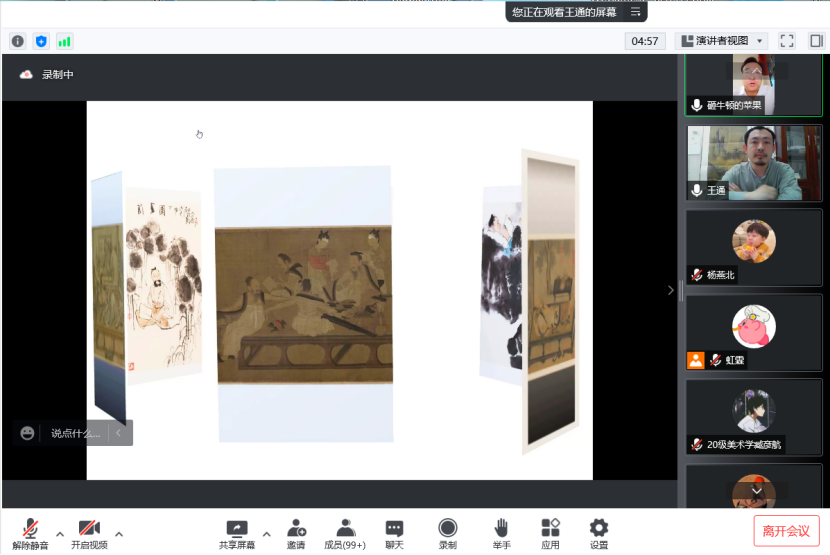Expand video options arrow beside 开启视频
830x555 pixels.
[x=119, y=533]
